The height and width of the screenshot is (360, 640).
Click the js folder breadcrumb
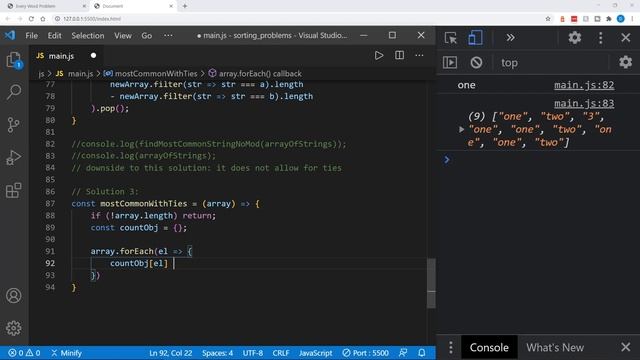(41, 74)
